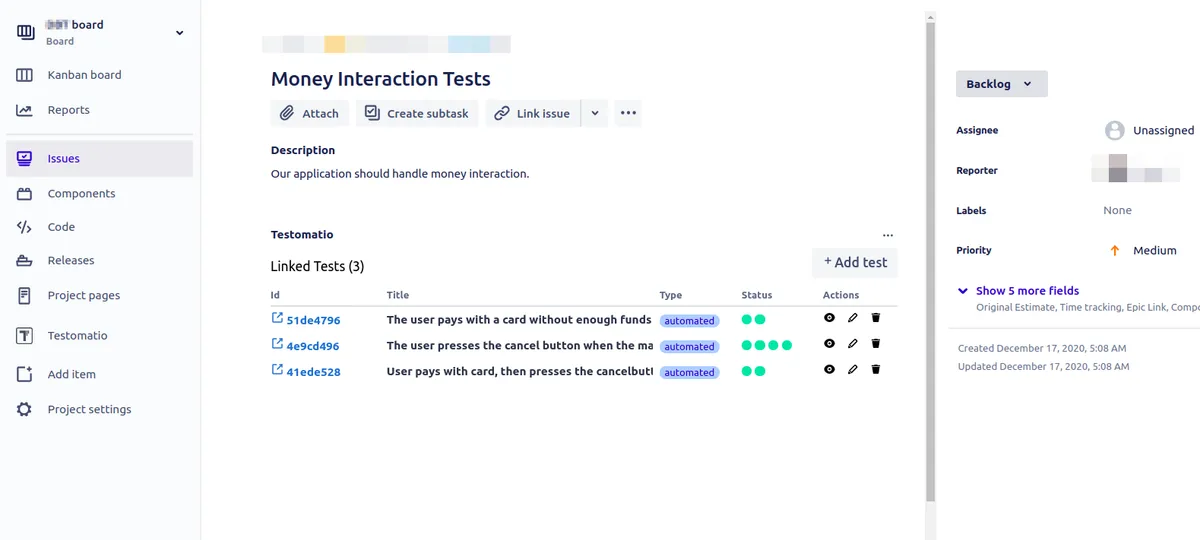Screen dimensions: 1200x540
Task: Click external link icon for 4e9cd496
Action: tap(277, 344)
